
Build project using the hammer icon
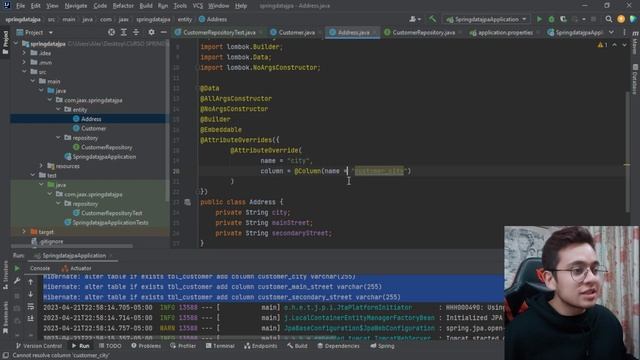point(432,19)
